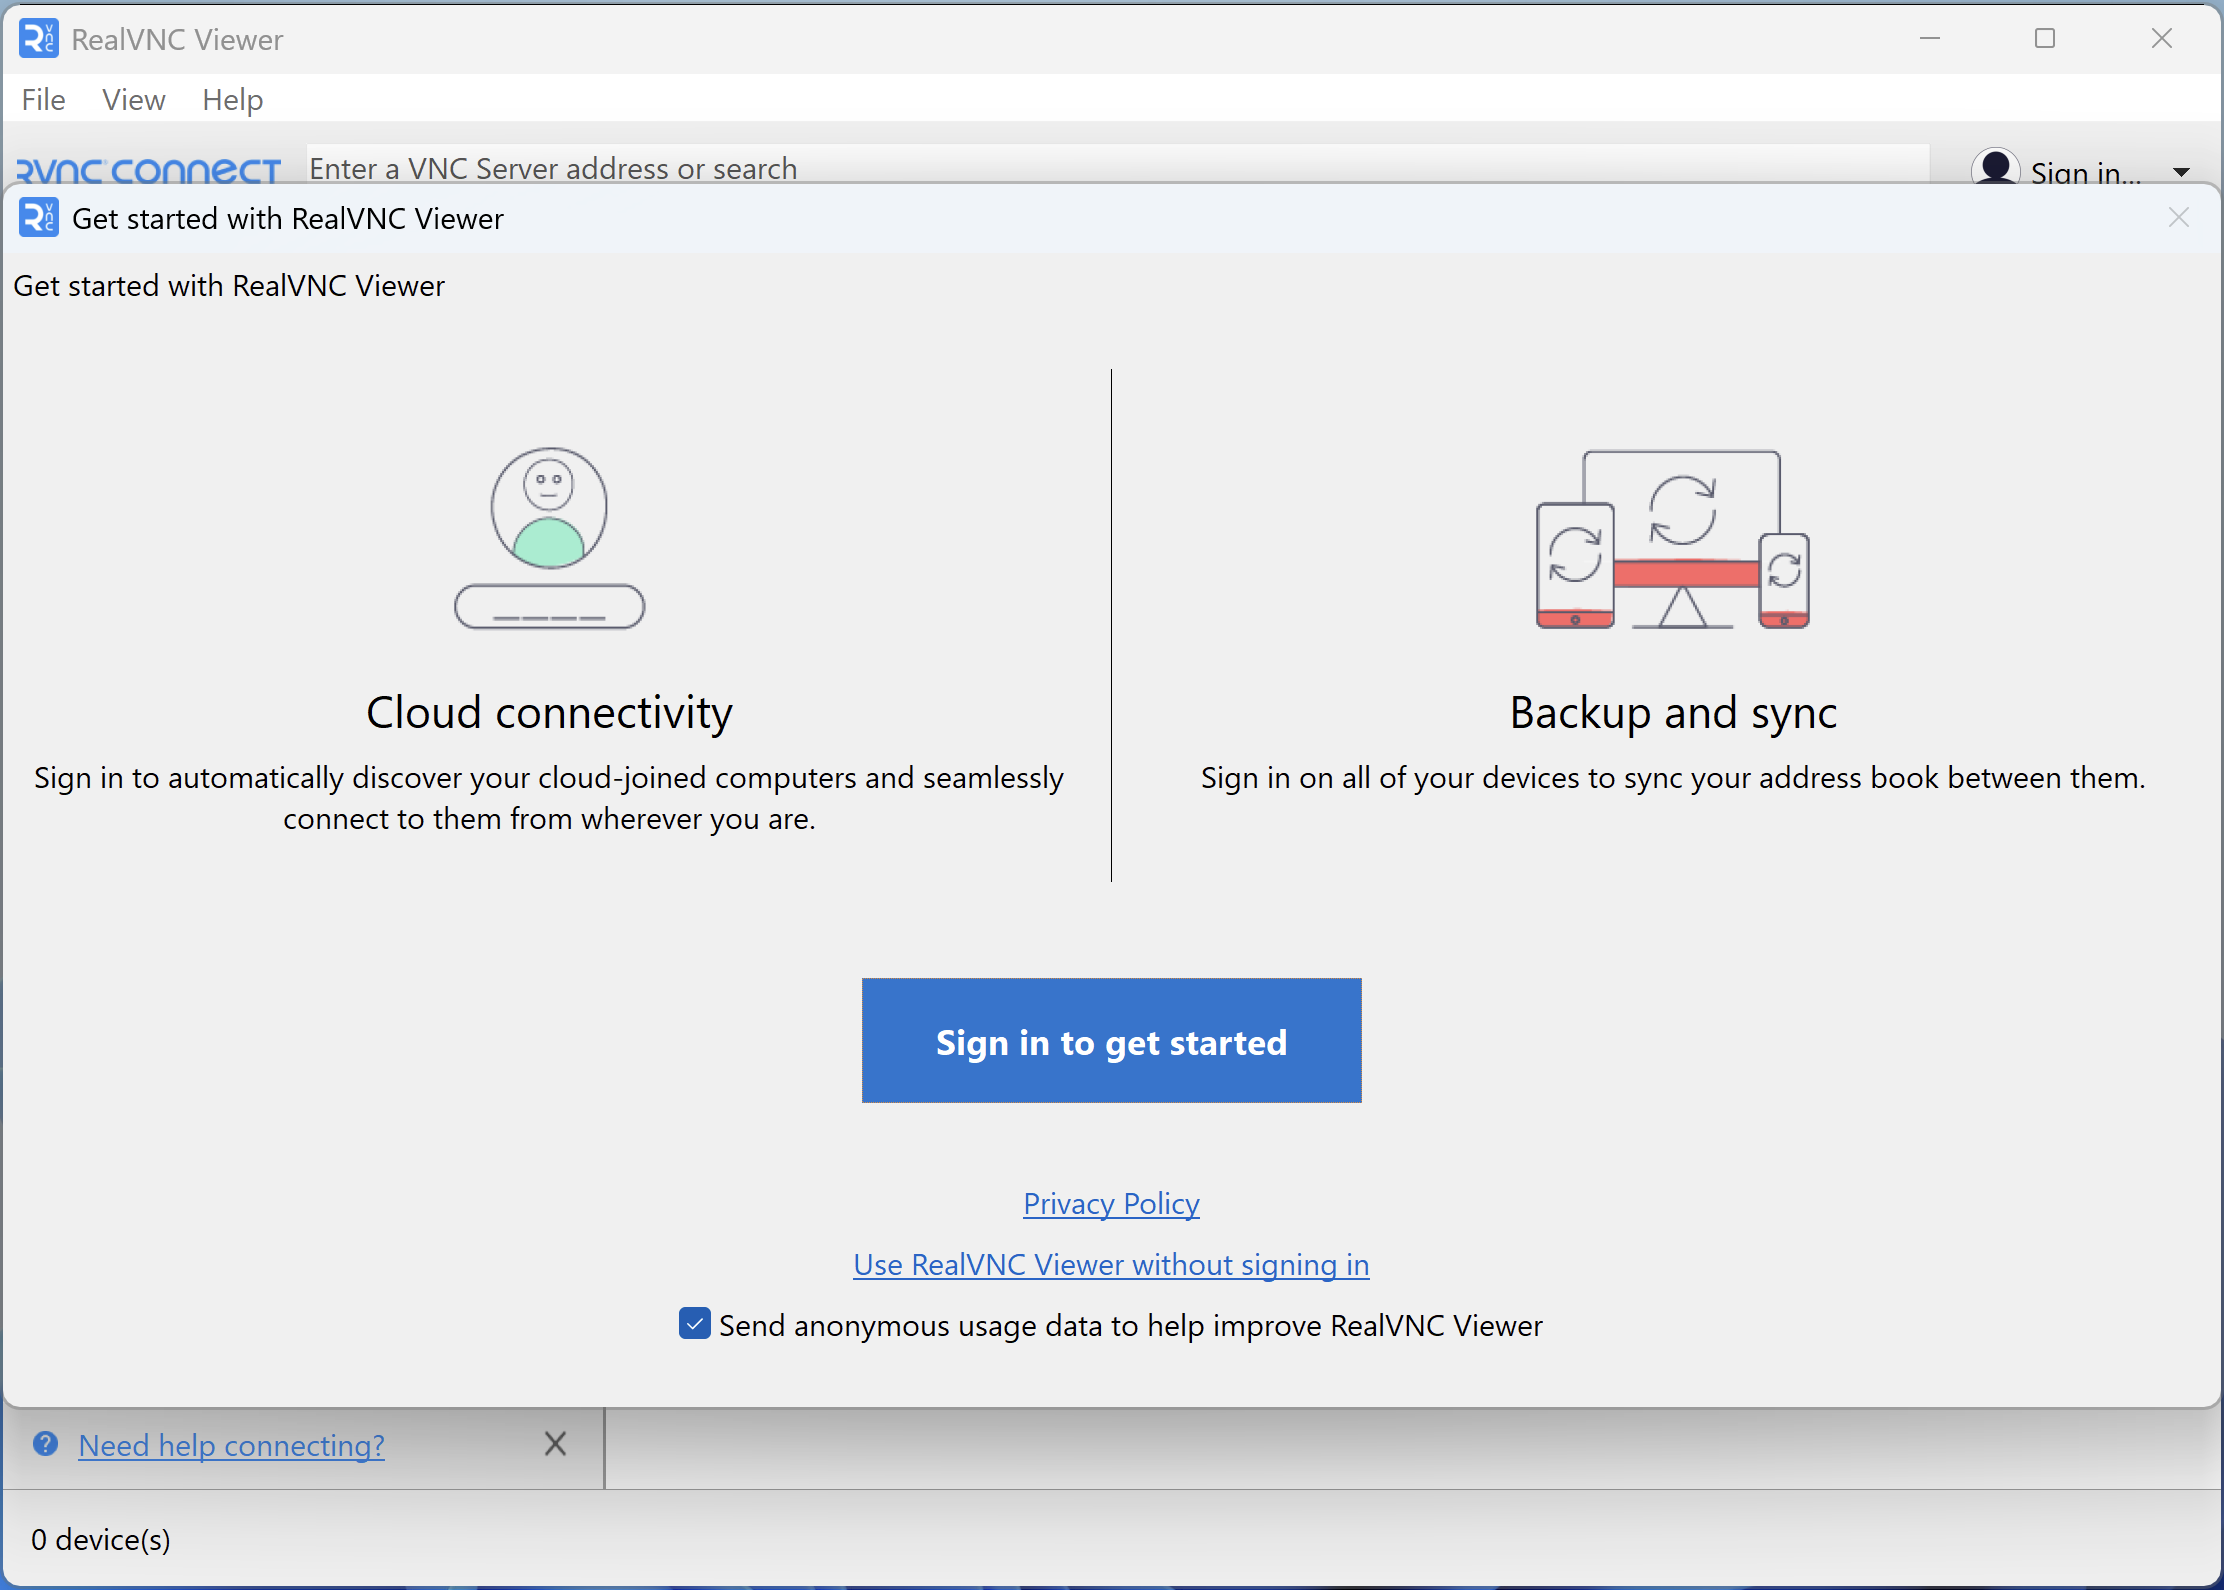Close the RealVNC Viewer main window
The height and width of the screenshot is (1590, 2224).
coord(2161,38)
